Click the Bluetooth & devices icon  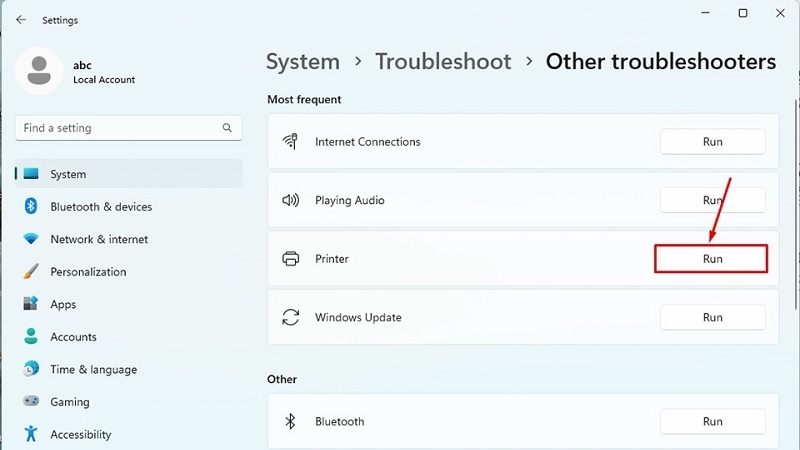(x=31, y=206)
